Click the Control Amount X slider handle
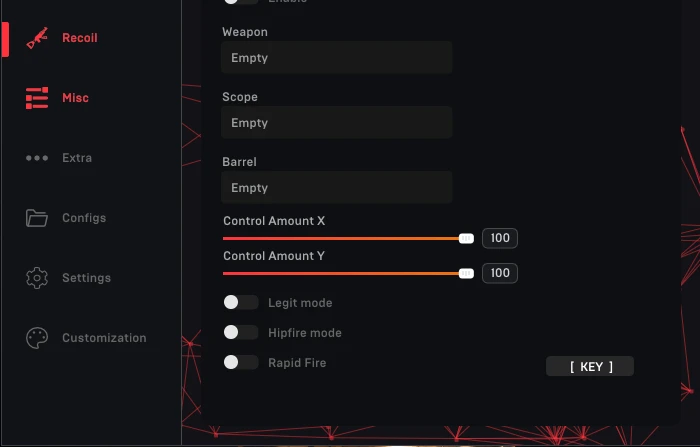The image size is (700, 447). (466, 238)
